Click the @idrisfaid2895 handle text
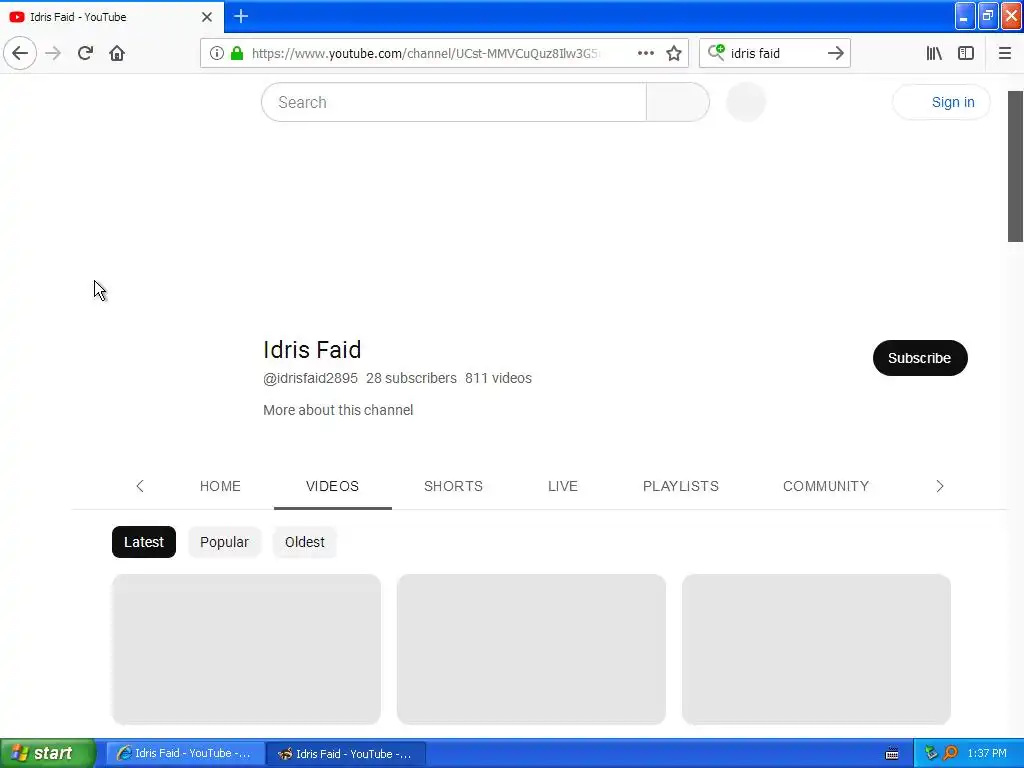The image size is (1024, 768). [310, 378]
